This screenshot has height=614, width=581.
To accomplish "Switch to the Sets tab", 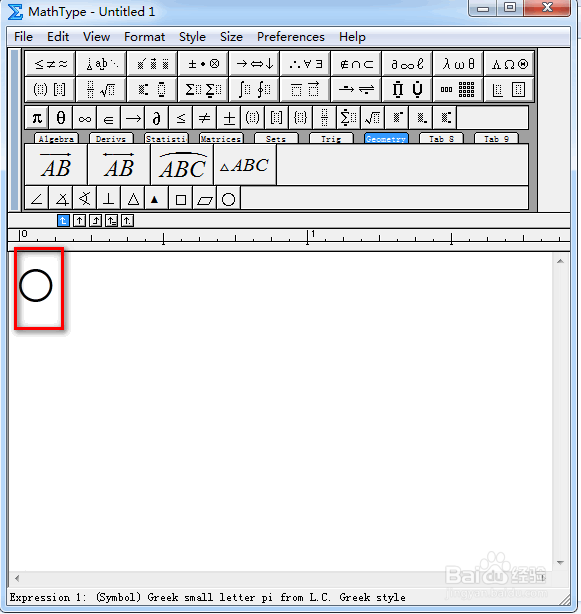I will coord(276,139).
